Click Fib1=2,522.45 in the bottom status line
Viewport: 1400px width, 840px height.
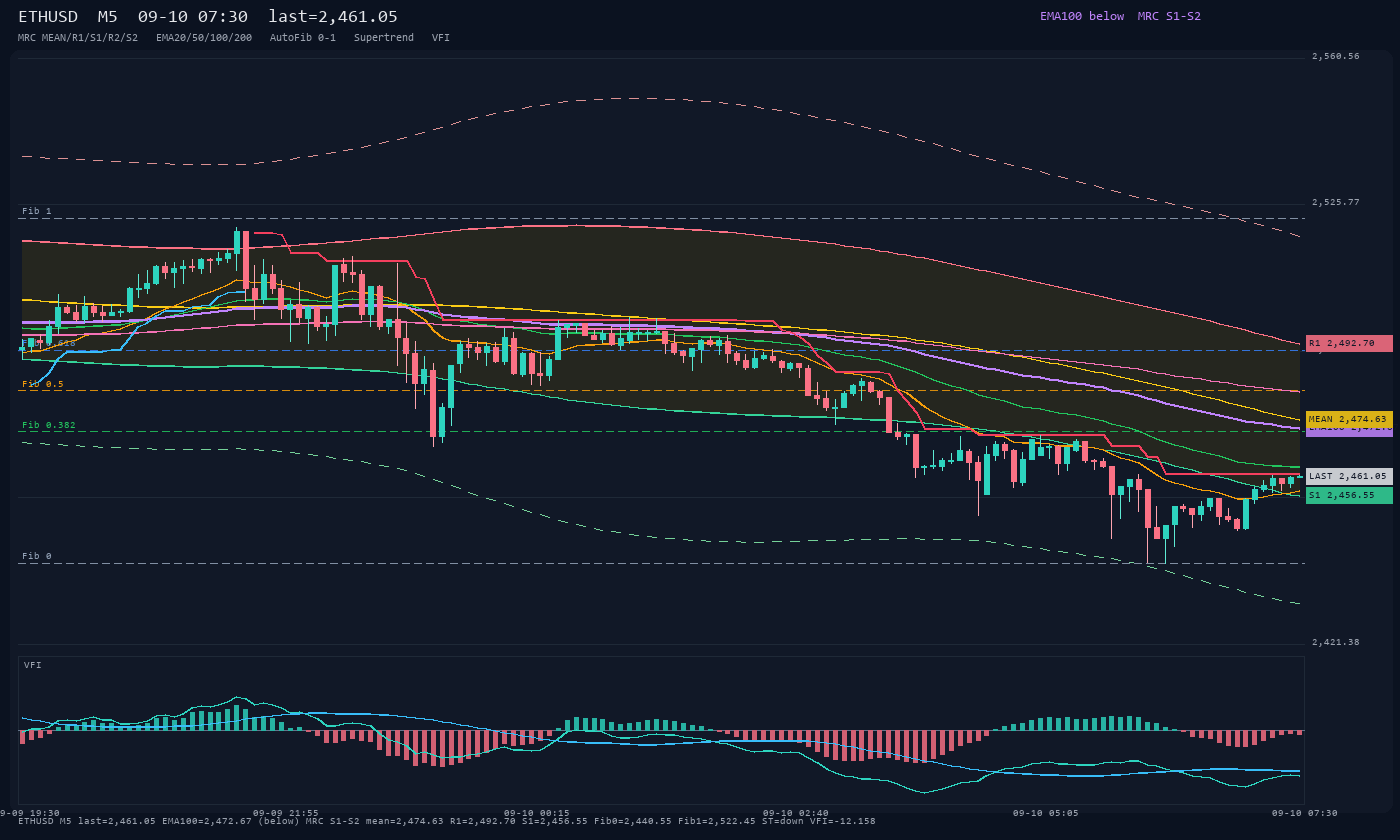717,821
